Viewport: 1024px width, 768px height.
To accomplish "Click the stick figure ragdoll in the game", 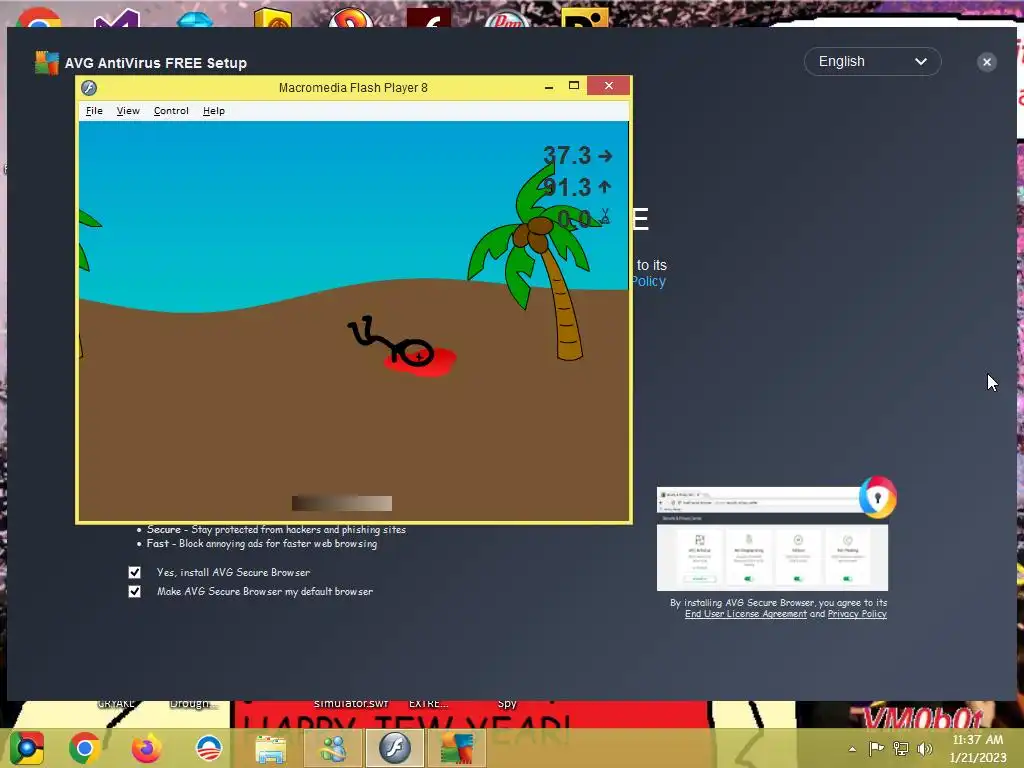I will pyautogui.click(x=392, y=342).
